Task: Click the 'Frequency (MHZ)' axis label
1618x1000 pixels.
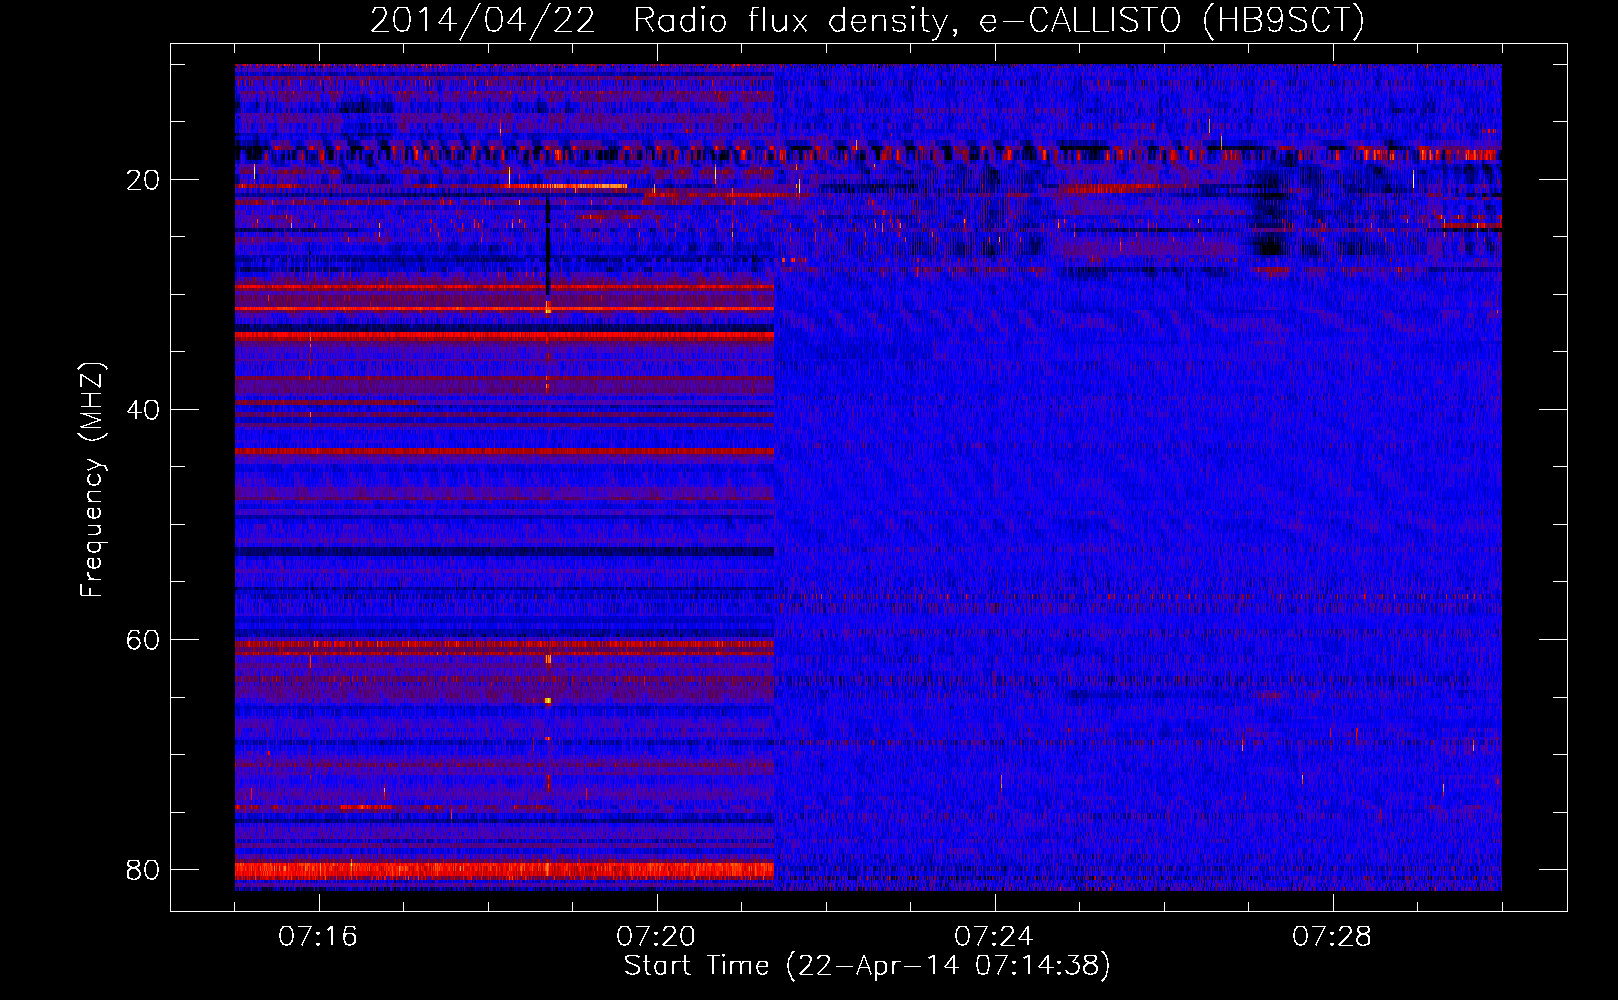Action: point(92,480)
